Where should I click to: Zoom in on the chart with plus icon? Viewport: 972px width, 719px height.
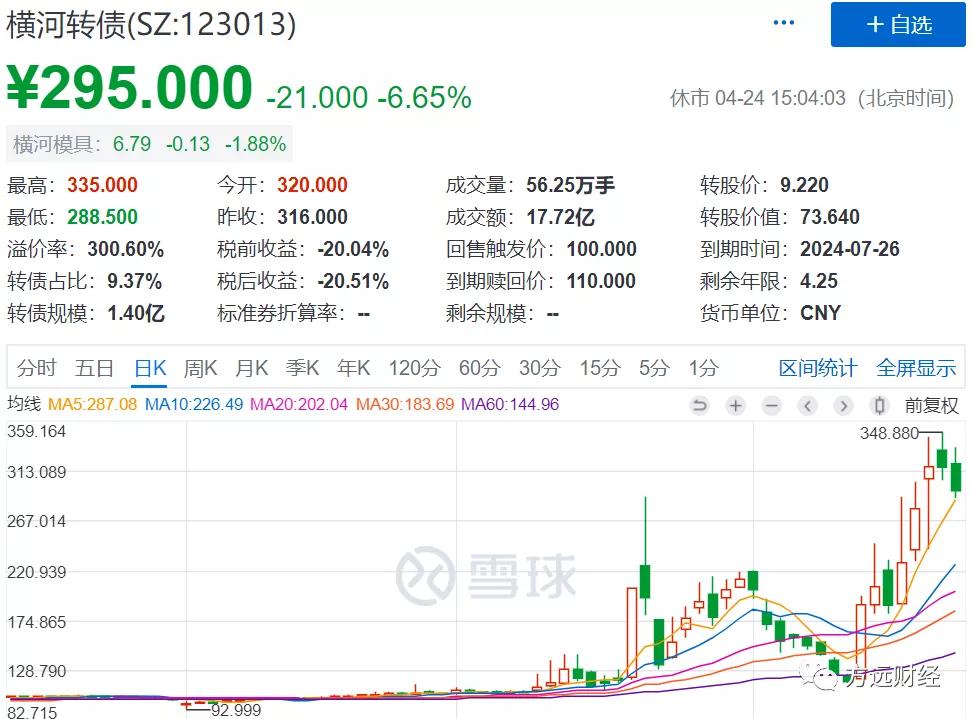[x=735, y=406]
